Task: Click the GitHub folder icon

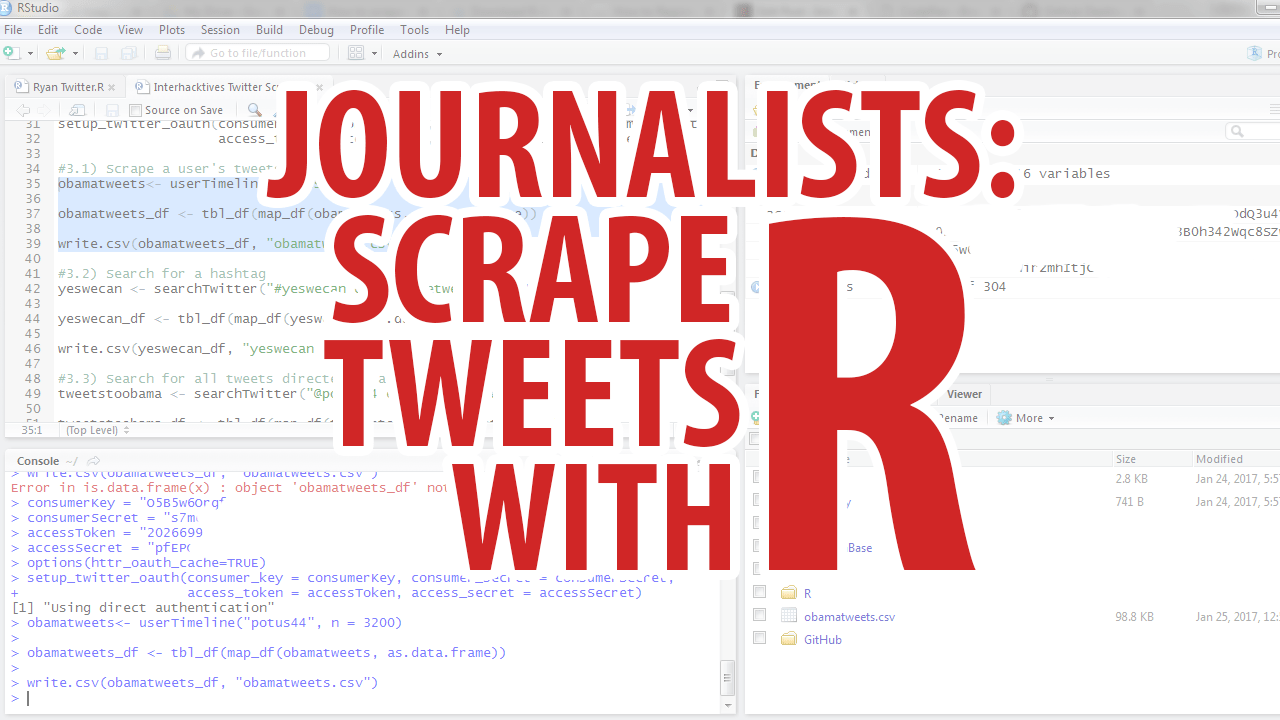Action: click(788, 639)
